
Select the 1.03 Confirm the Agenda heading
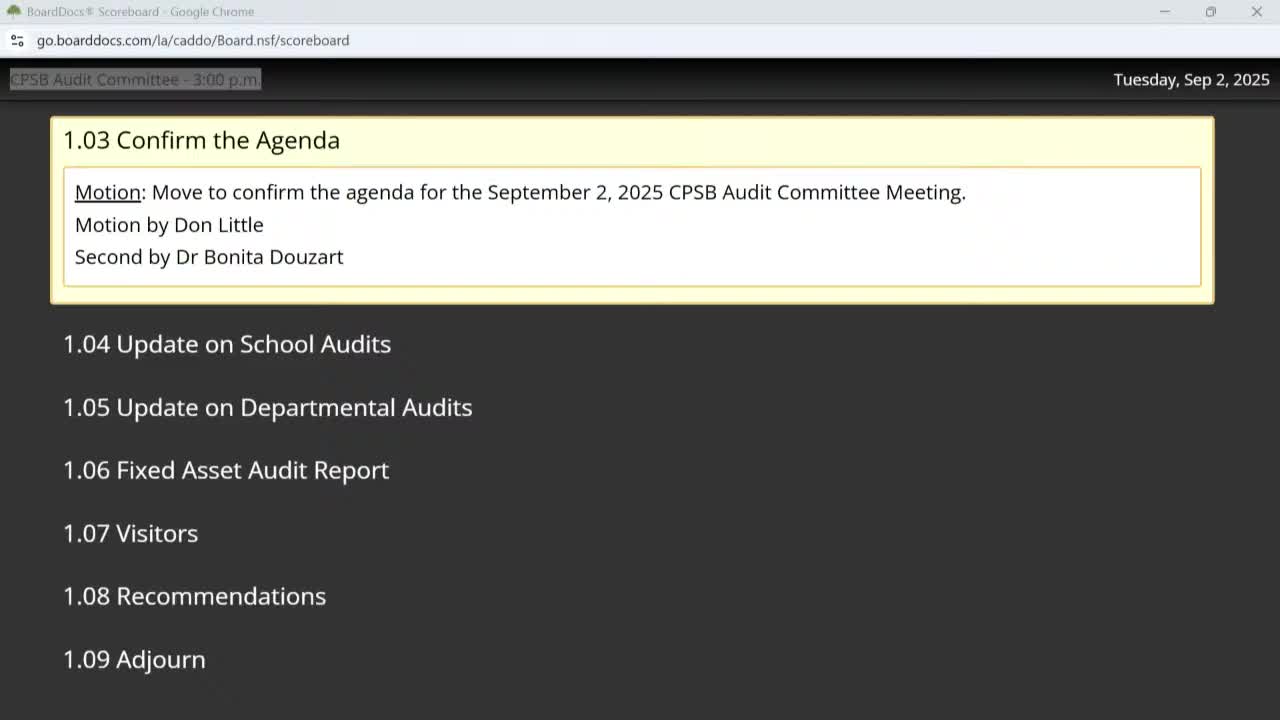[201, 140]
